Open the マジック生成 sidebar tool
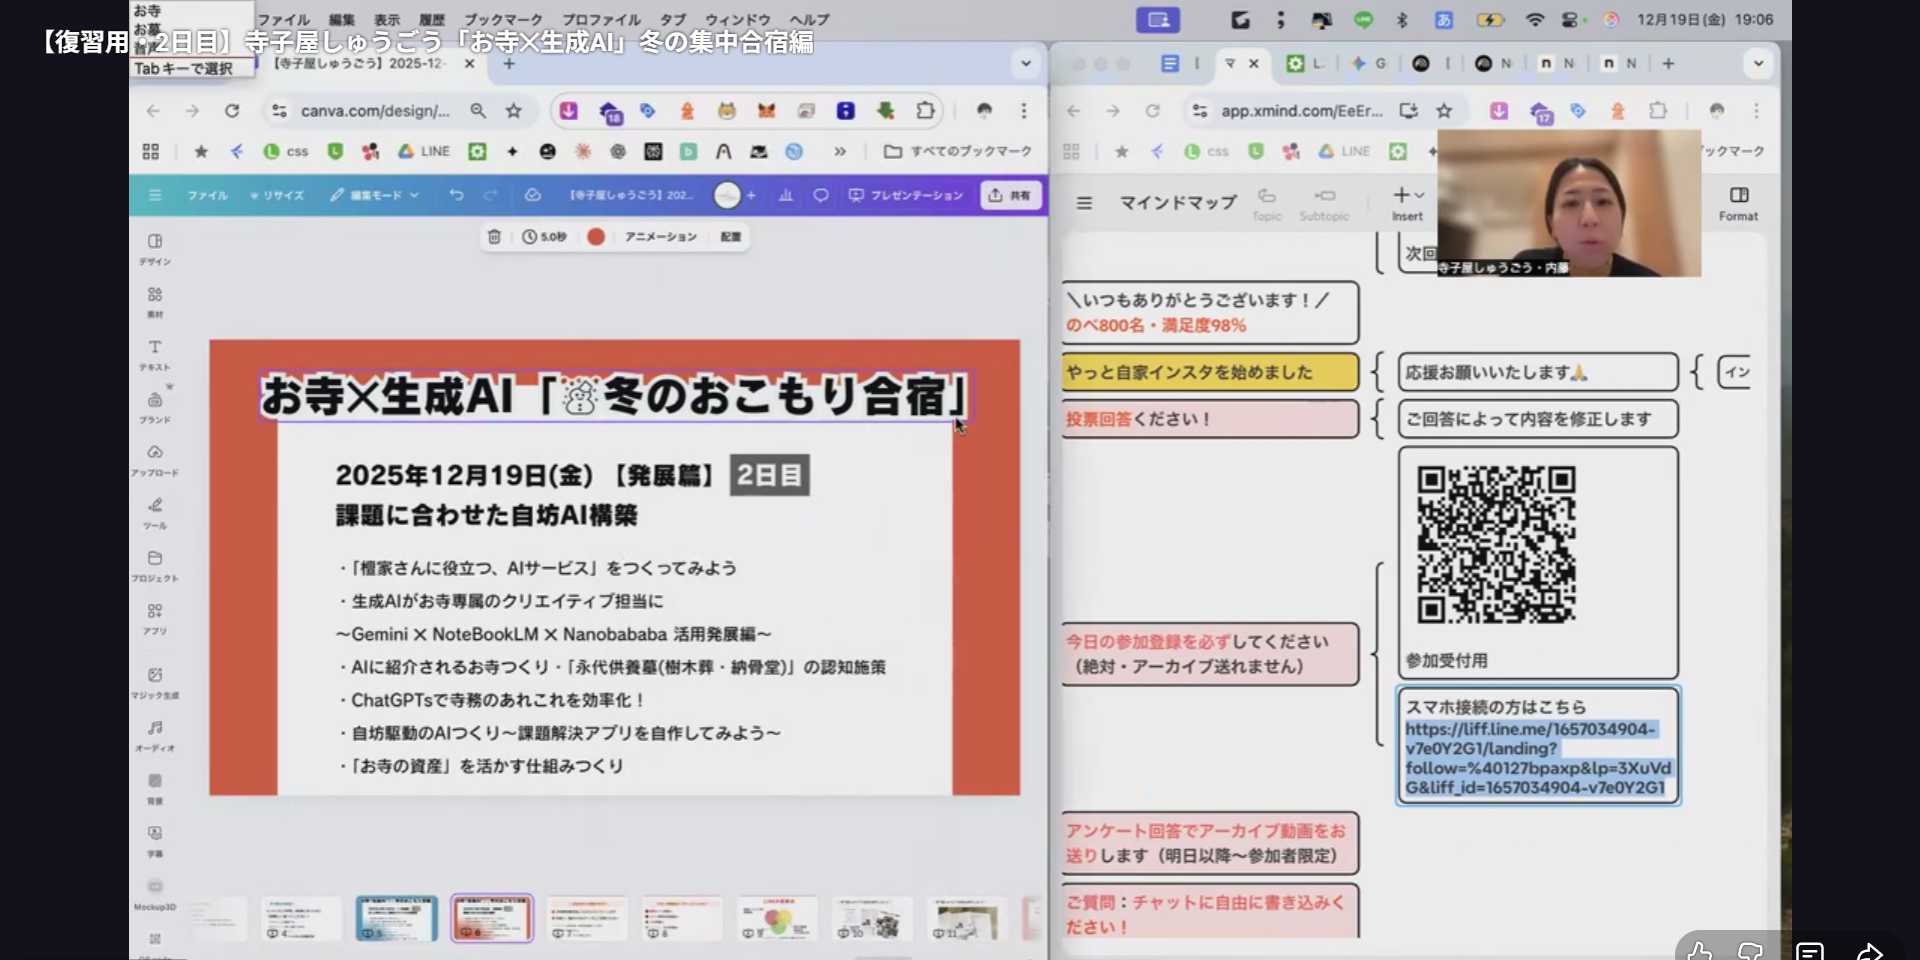1920x960 pixels. click(x=155, y=682)
